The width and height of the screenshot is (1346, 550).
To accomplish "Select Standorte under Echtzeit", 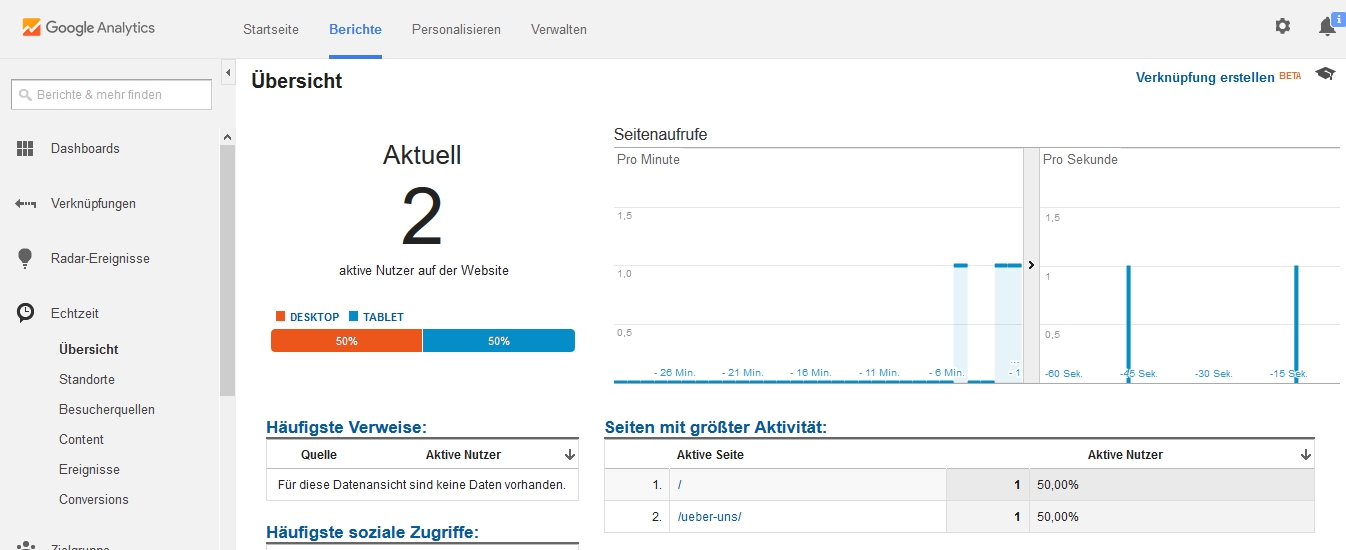I will [87, 380].
